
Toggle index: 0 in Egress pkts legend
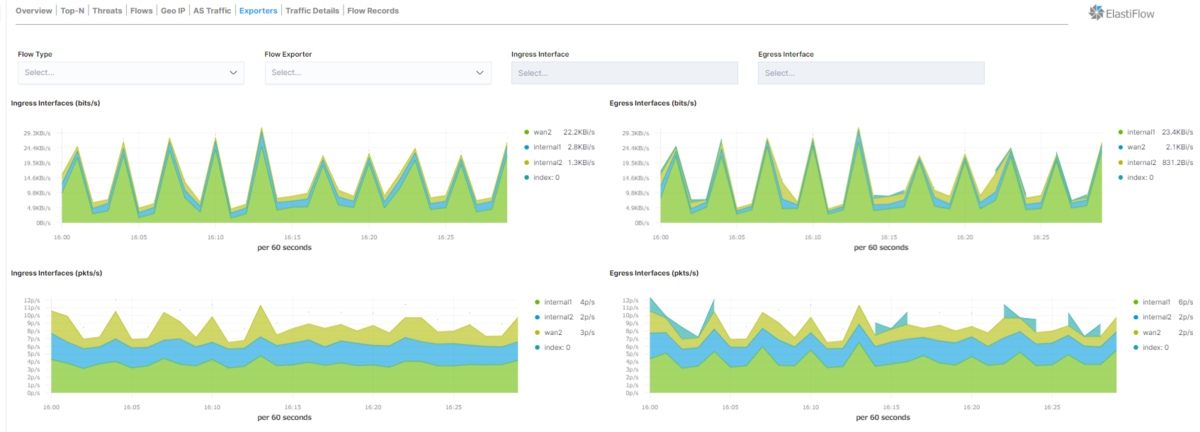click(x=1155, y=346)
